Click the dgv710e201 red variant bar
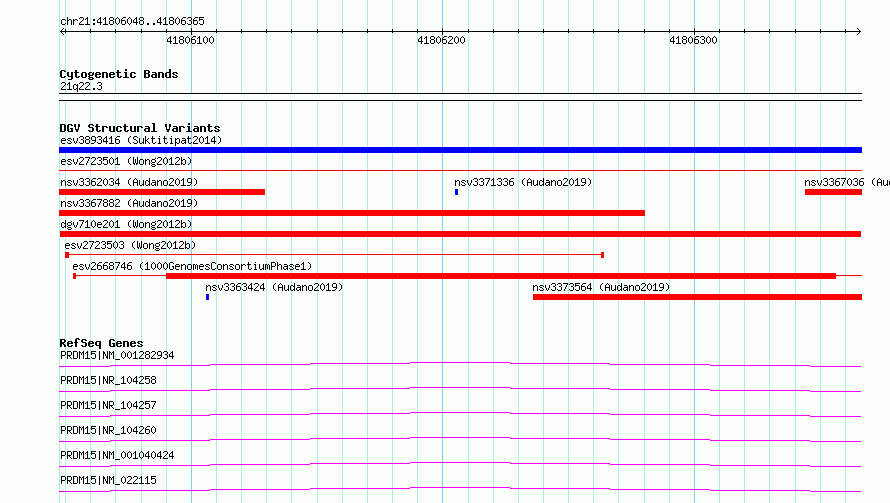Screen dimensions: 890x503 click(460, 234)
